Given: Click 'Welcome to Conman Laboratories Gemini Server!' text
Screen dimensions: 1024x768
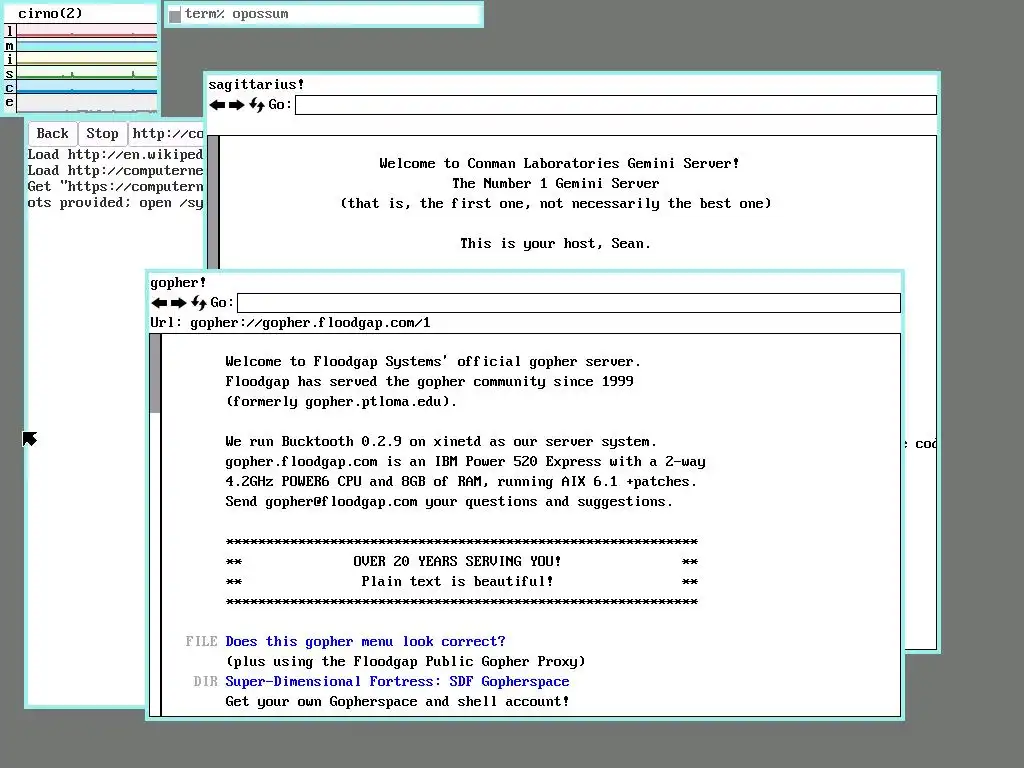Looking at the screenshot, I should (x=559, y=163).
